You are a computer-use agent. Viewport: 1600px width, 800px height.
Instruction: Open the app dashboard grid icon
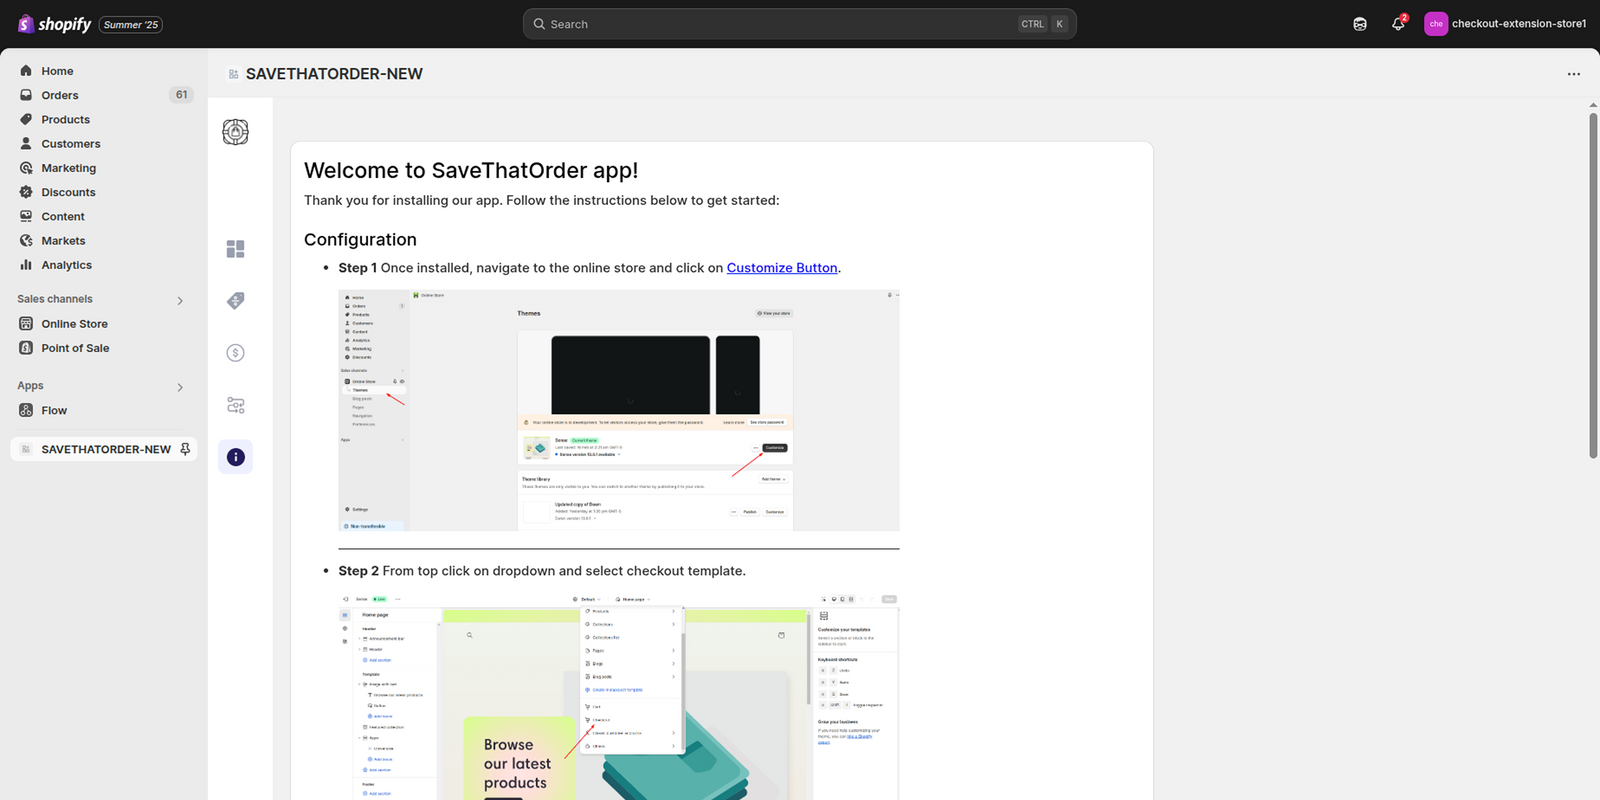235,249
